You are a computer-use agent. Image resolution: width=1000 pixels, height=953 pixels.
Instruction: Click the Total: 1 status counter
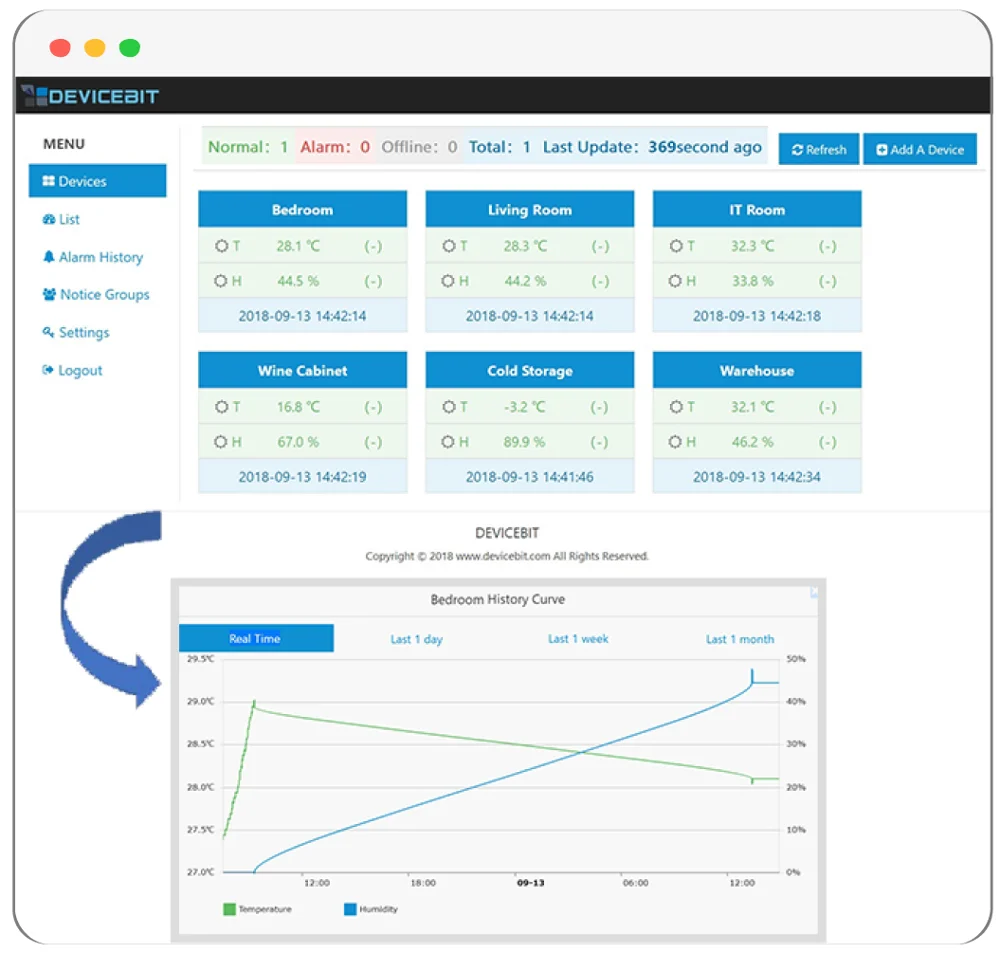coord(499,147)
